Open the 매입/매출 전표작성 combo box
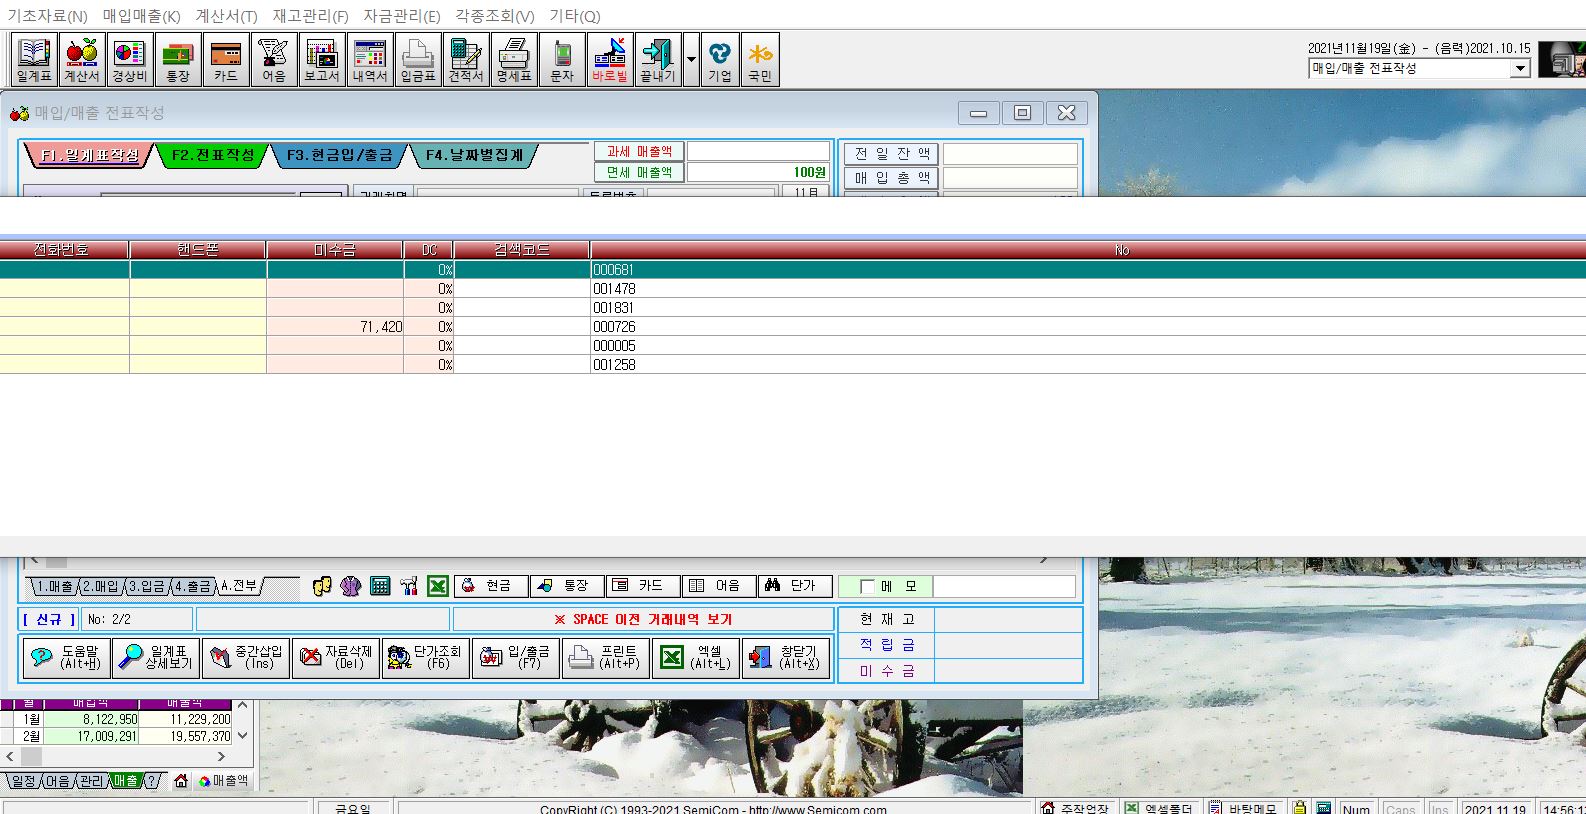1586x814 pixels. click(1419, 68)
